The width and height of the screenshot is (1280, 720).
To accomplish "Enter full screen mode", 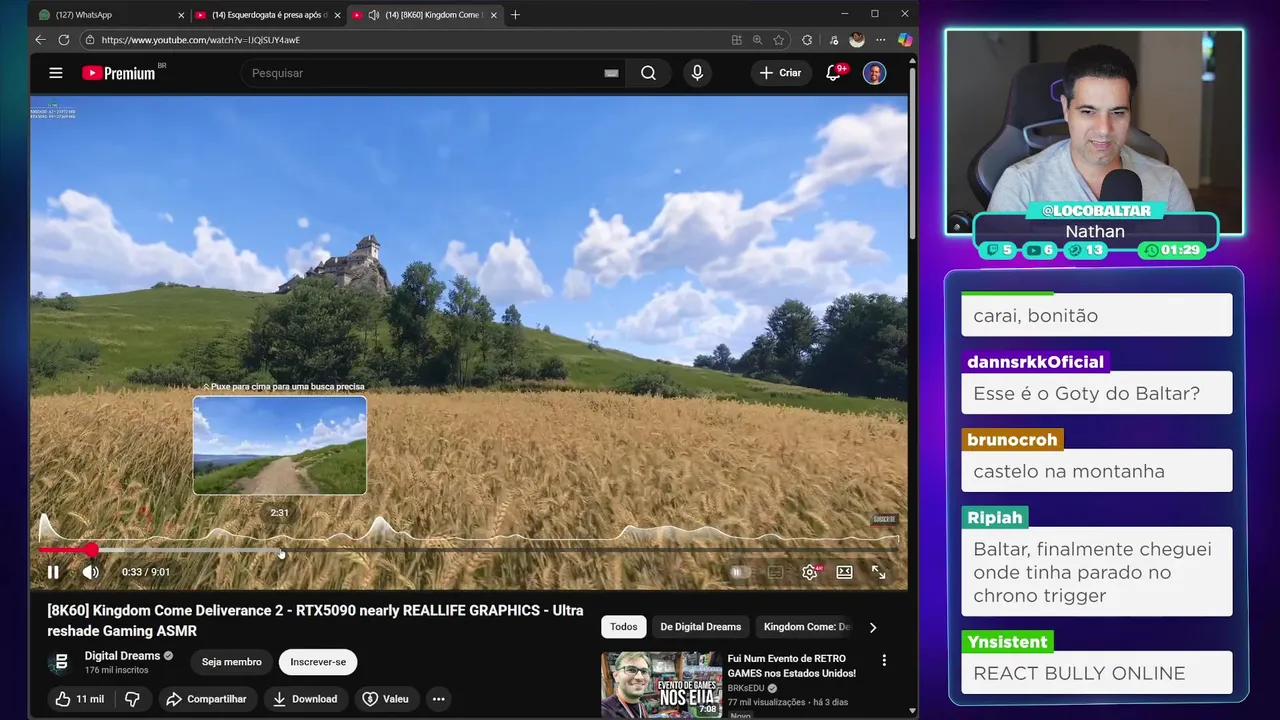I will pyautogui.click(x=878, y=572).
